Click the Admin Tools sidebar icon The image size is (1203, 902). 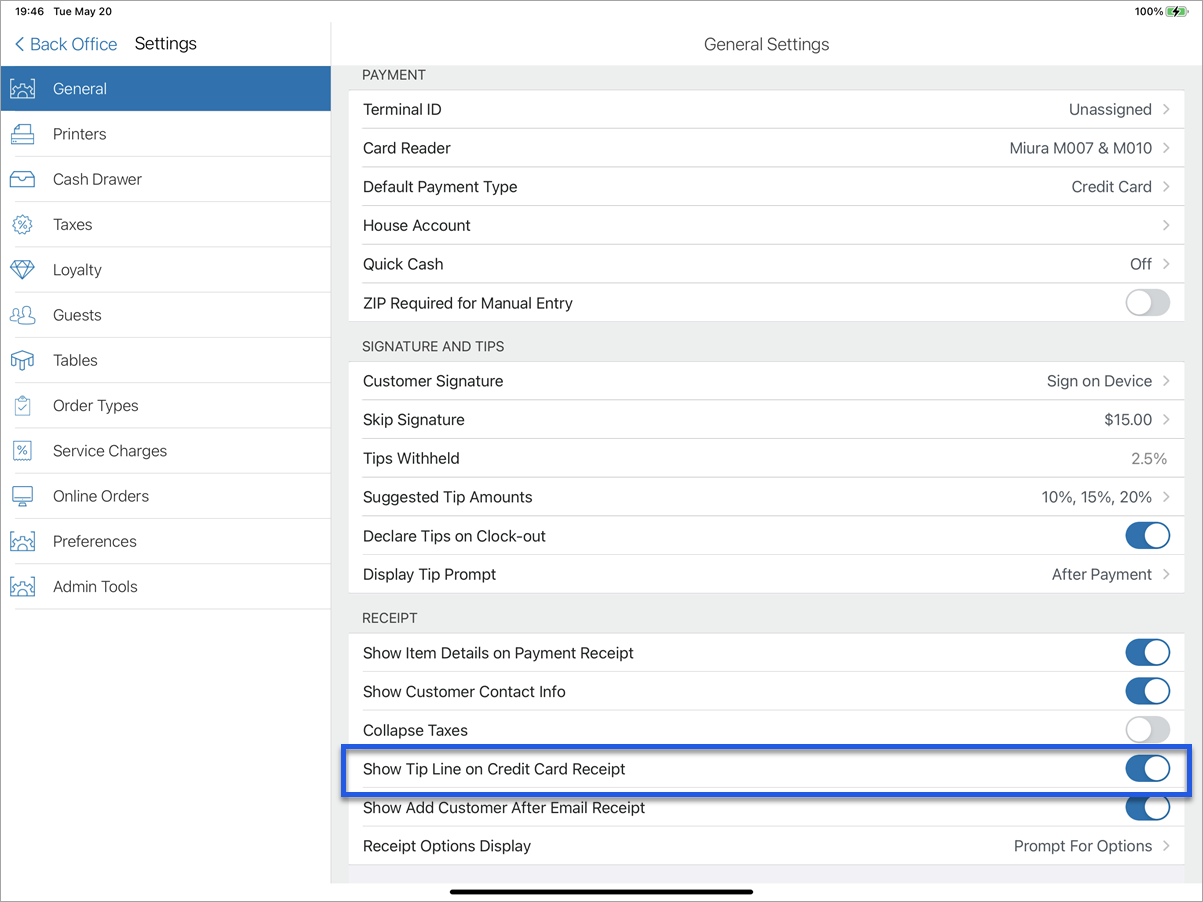tap(22, 586)
